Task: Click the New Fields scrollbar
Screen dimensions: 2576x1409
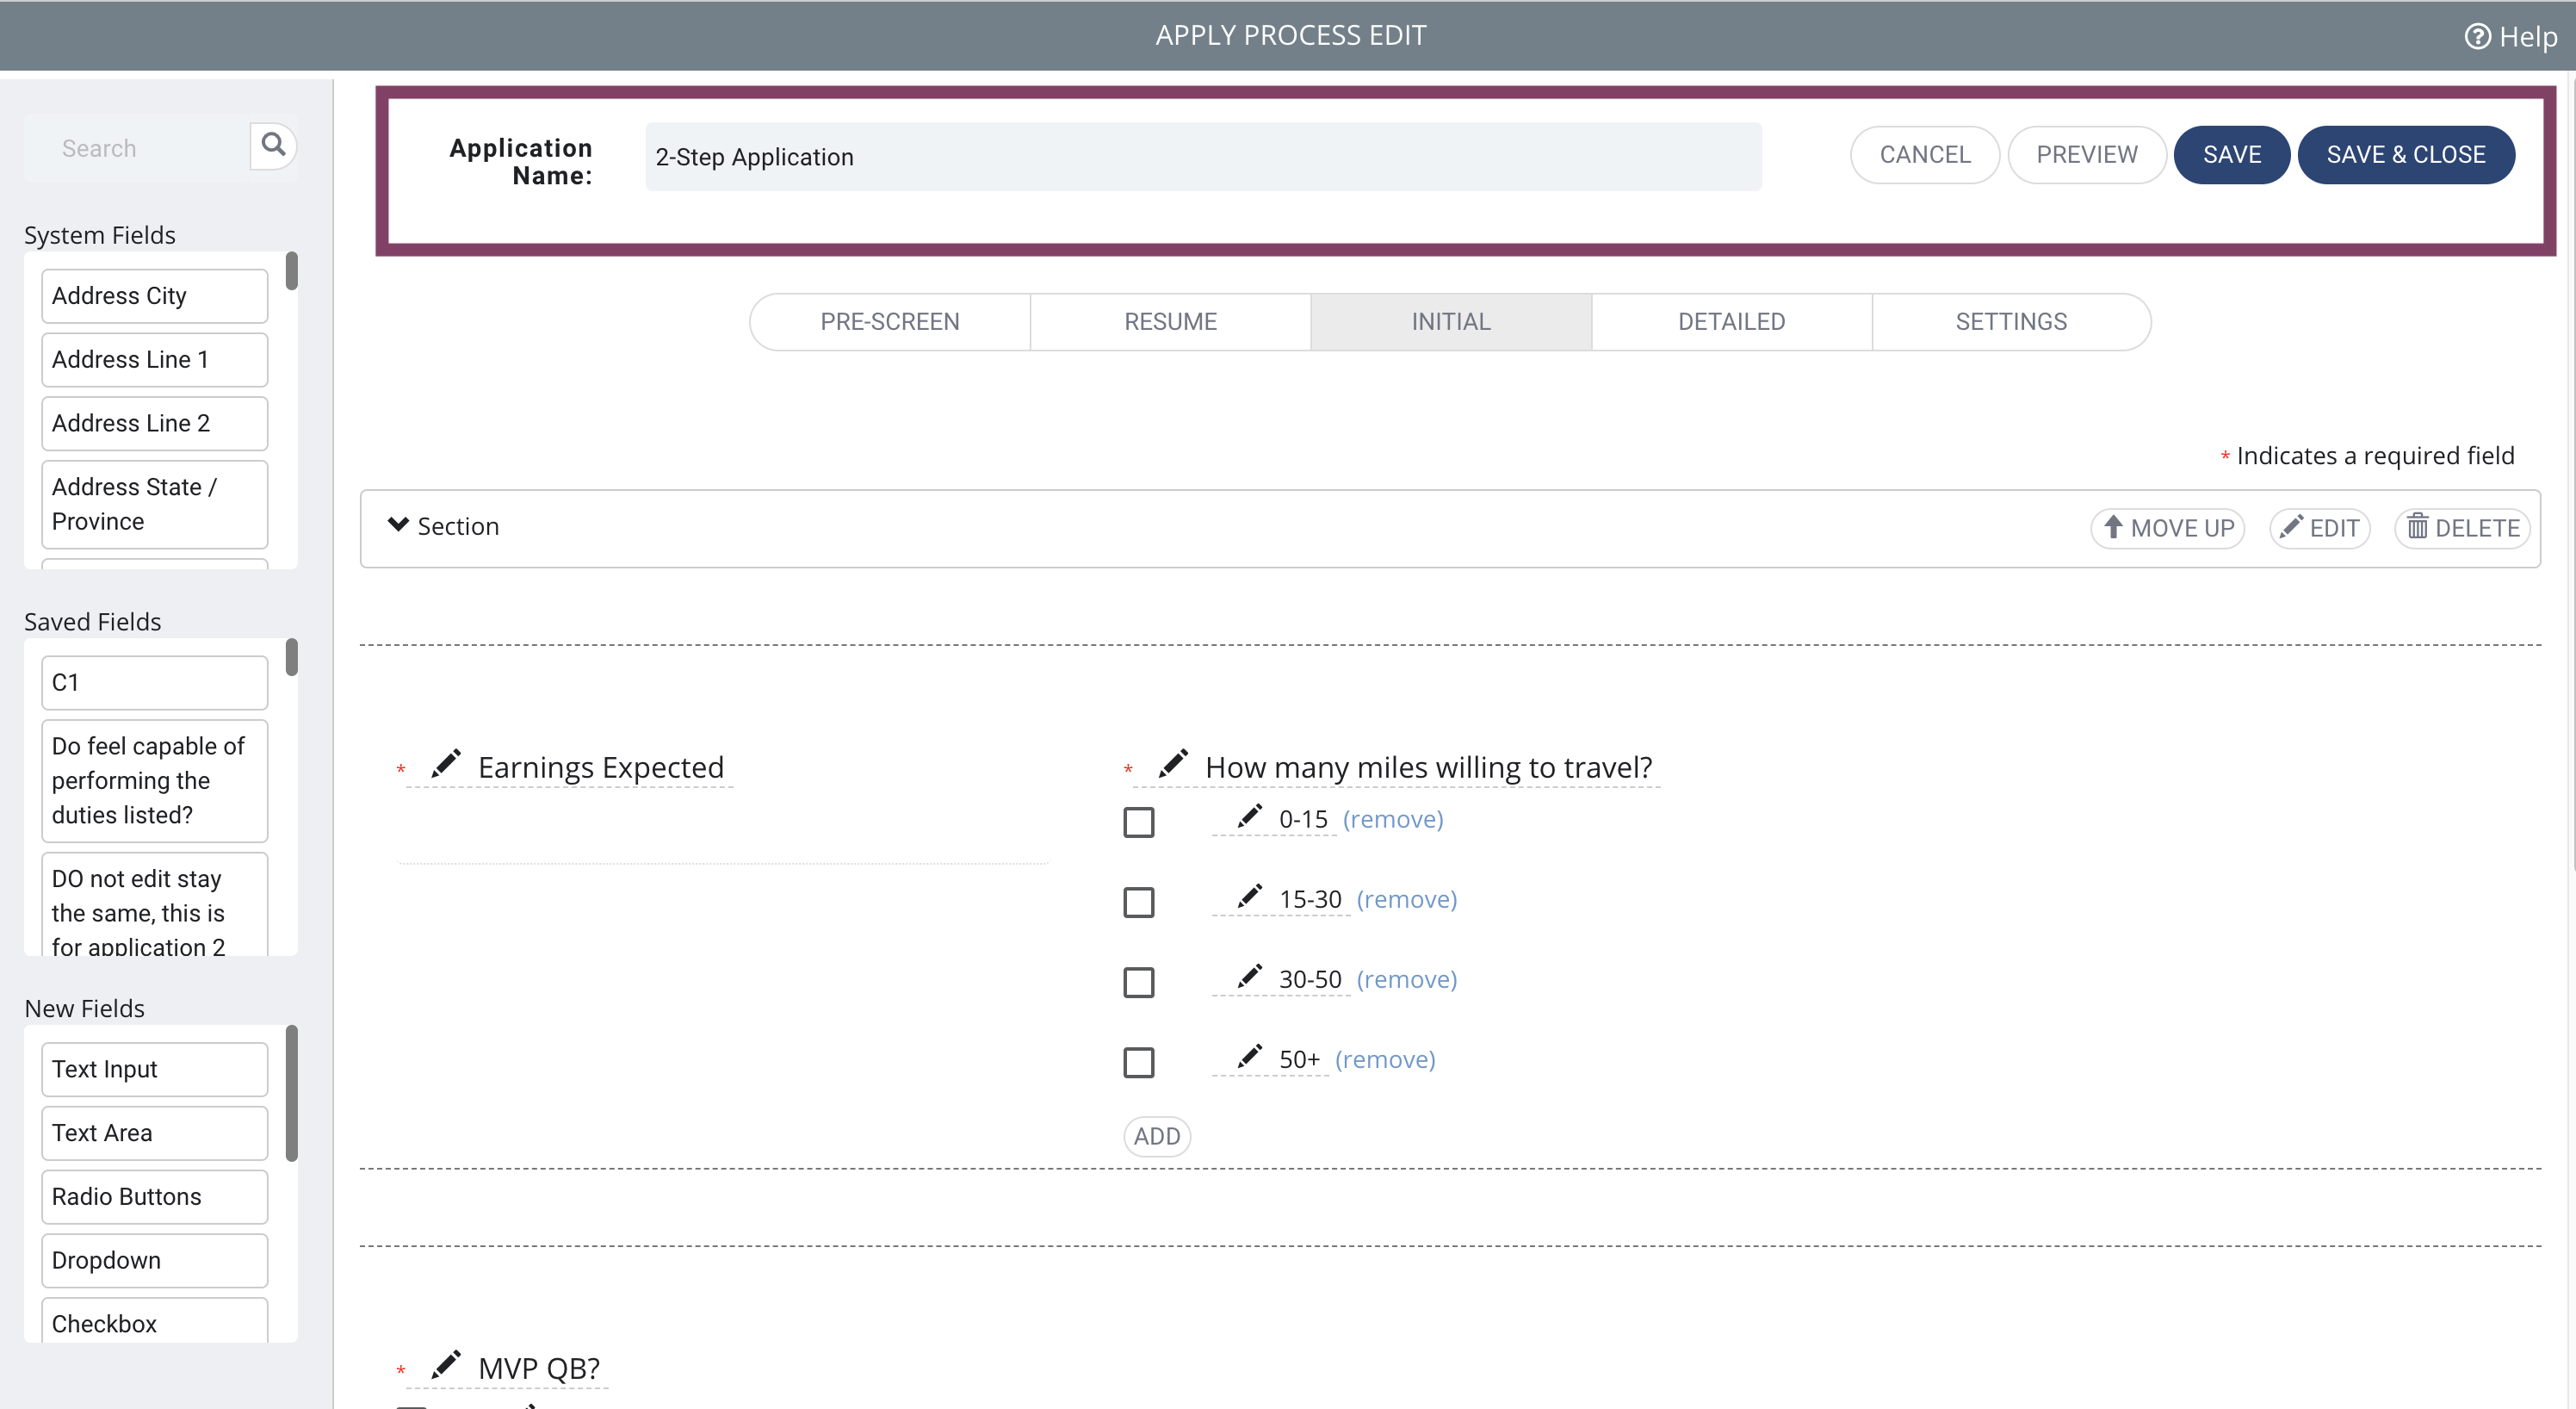Action: pyautogui.click(x=292, y=1093)
